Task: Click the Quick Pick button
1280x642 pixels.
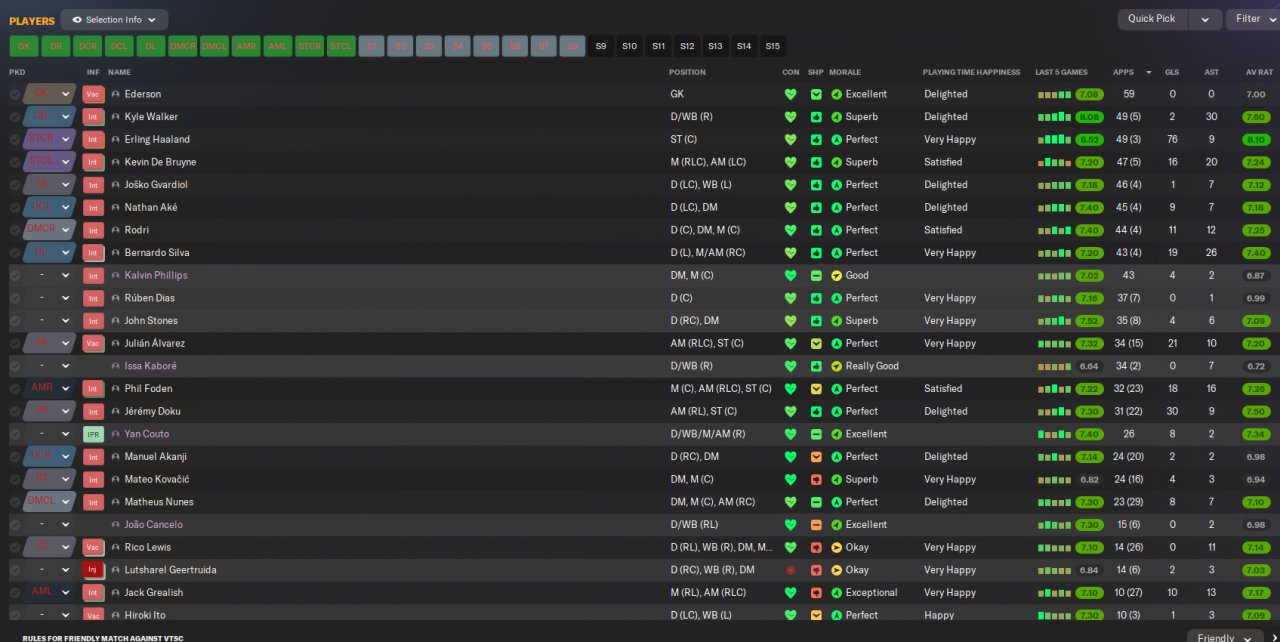Action: point(1152,19)
